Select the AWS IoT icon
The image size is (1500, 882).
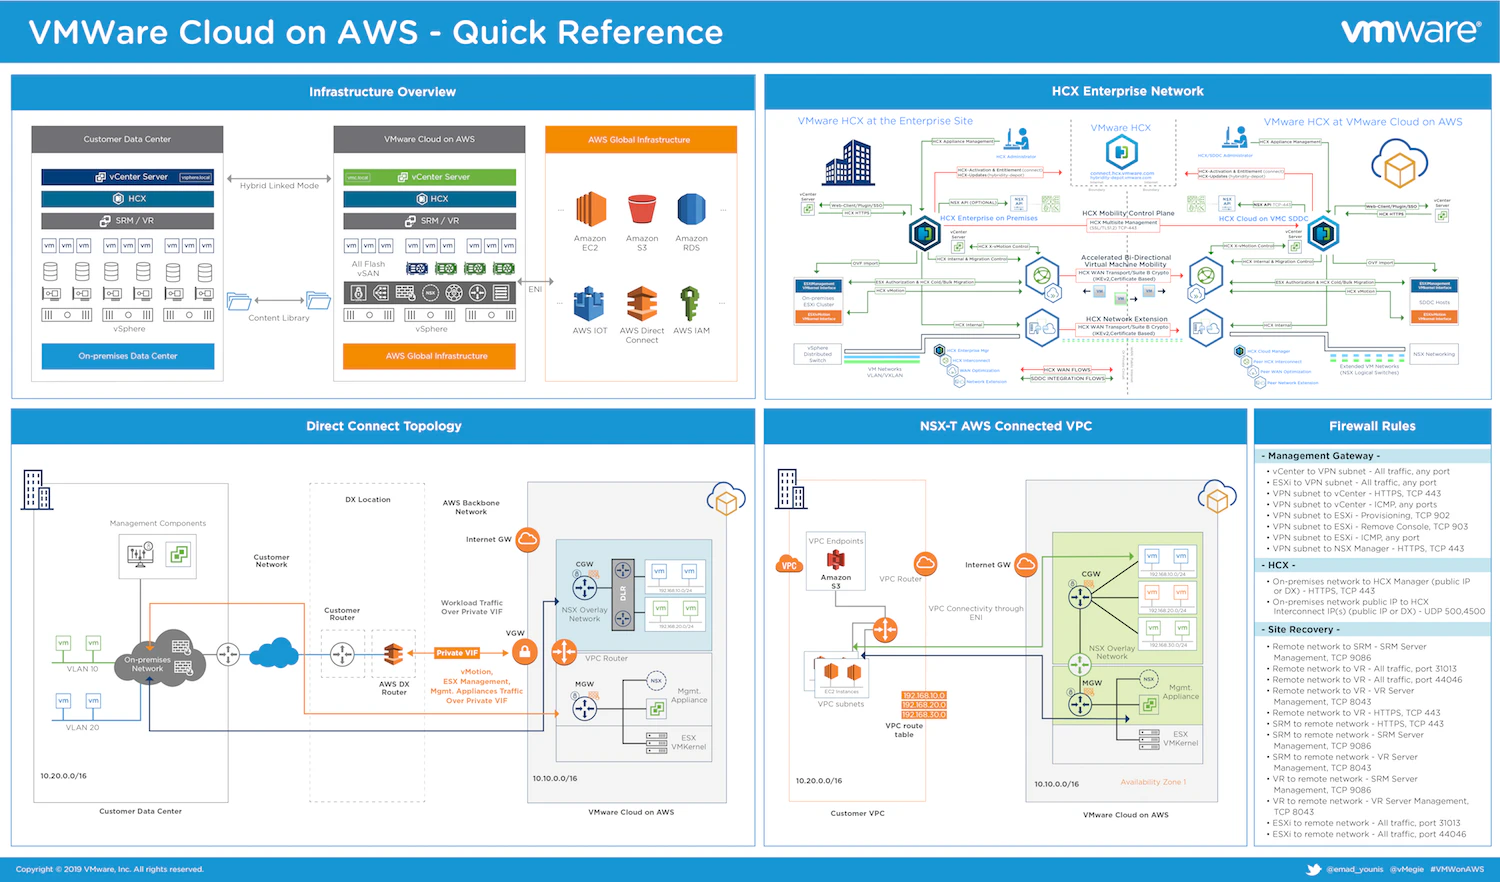click(589, 304)
